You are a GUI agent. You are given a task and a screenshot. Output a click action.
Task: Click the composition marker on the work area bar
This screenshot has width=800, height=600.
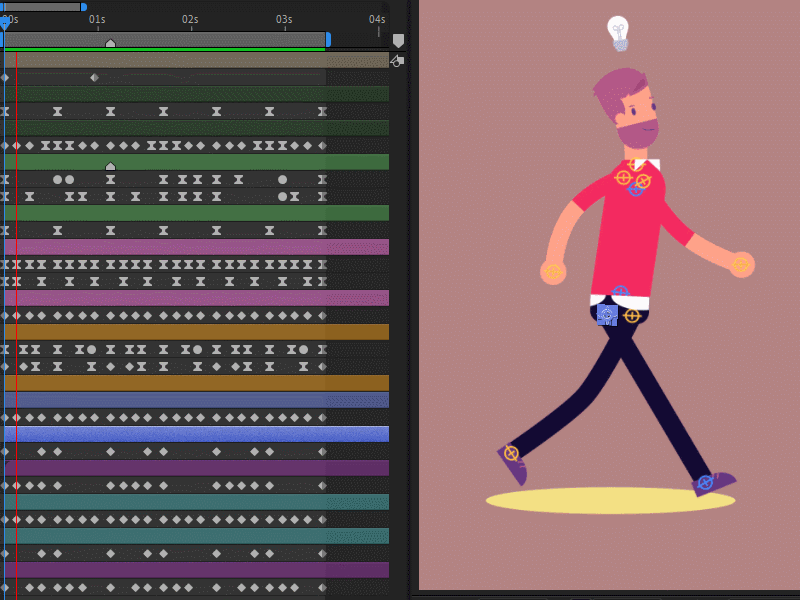pyautogui.click(x=110, y=43)
